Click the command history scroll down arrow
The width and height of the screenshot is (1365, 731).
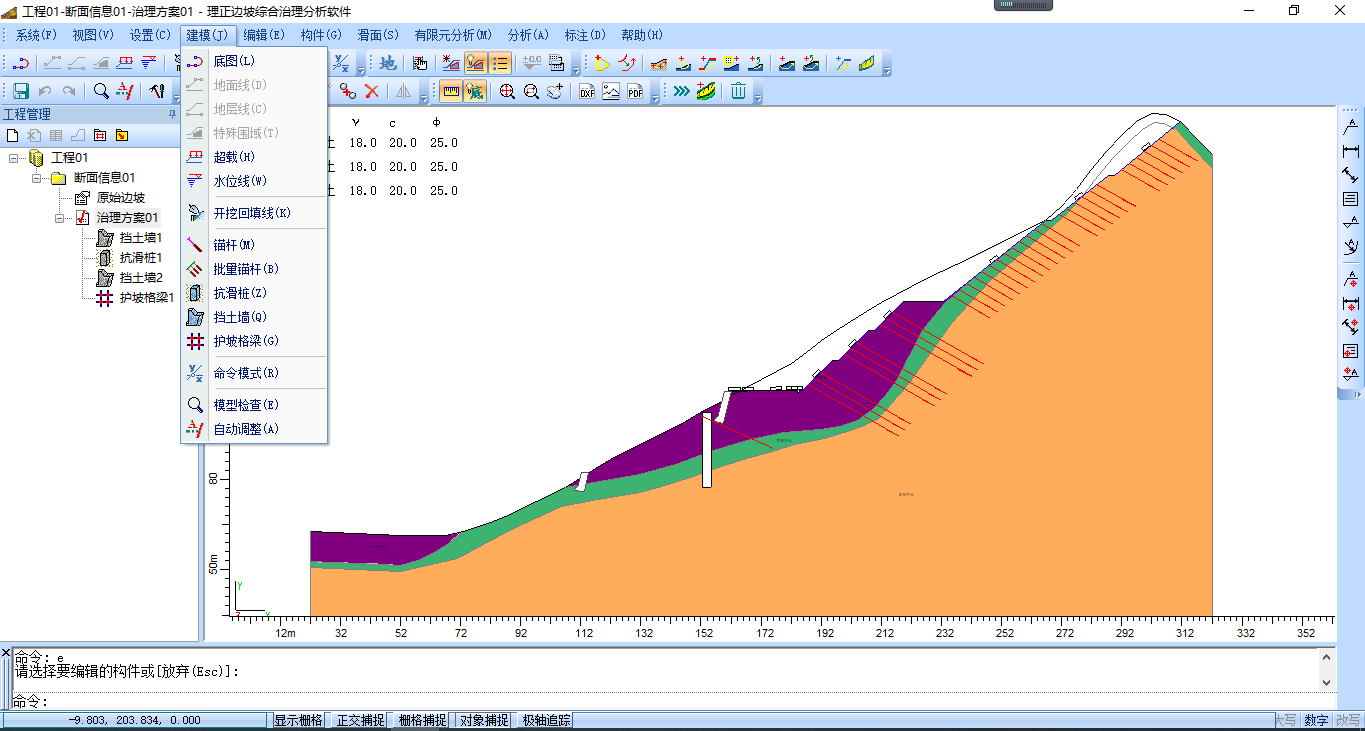[x=1327, y=682]
